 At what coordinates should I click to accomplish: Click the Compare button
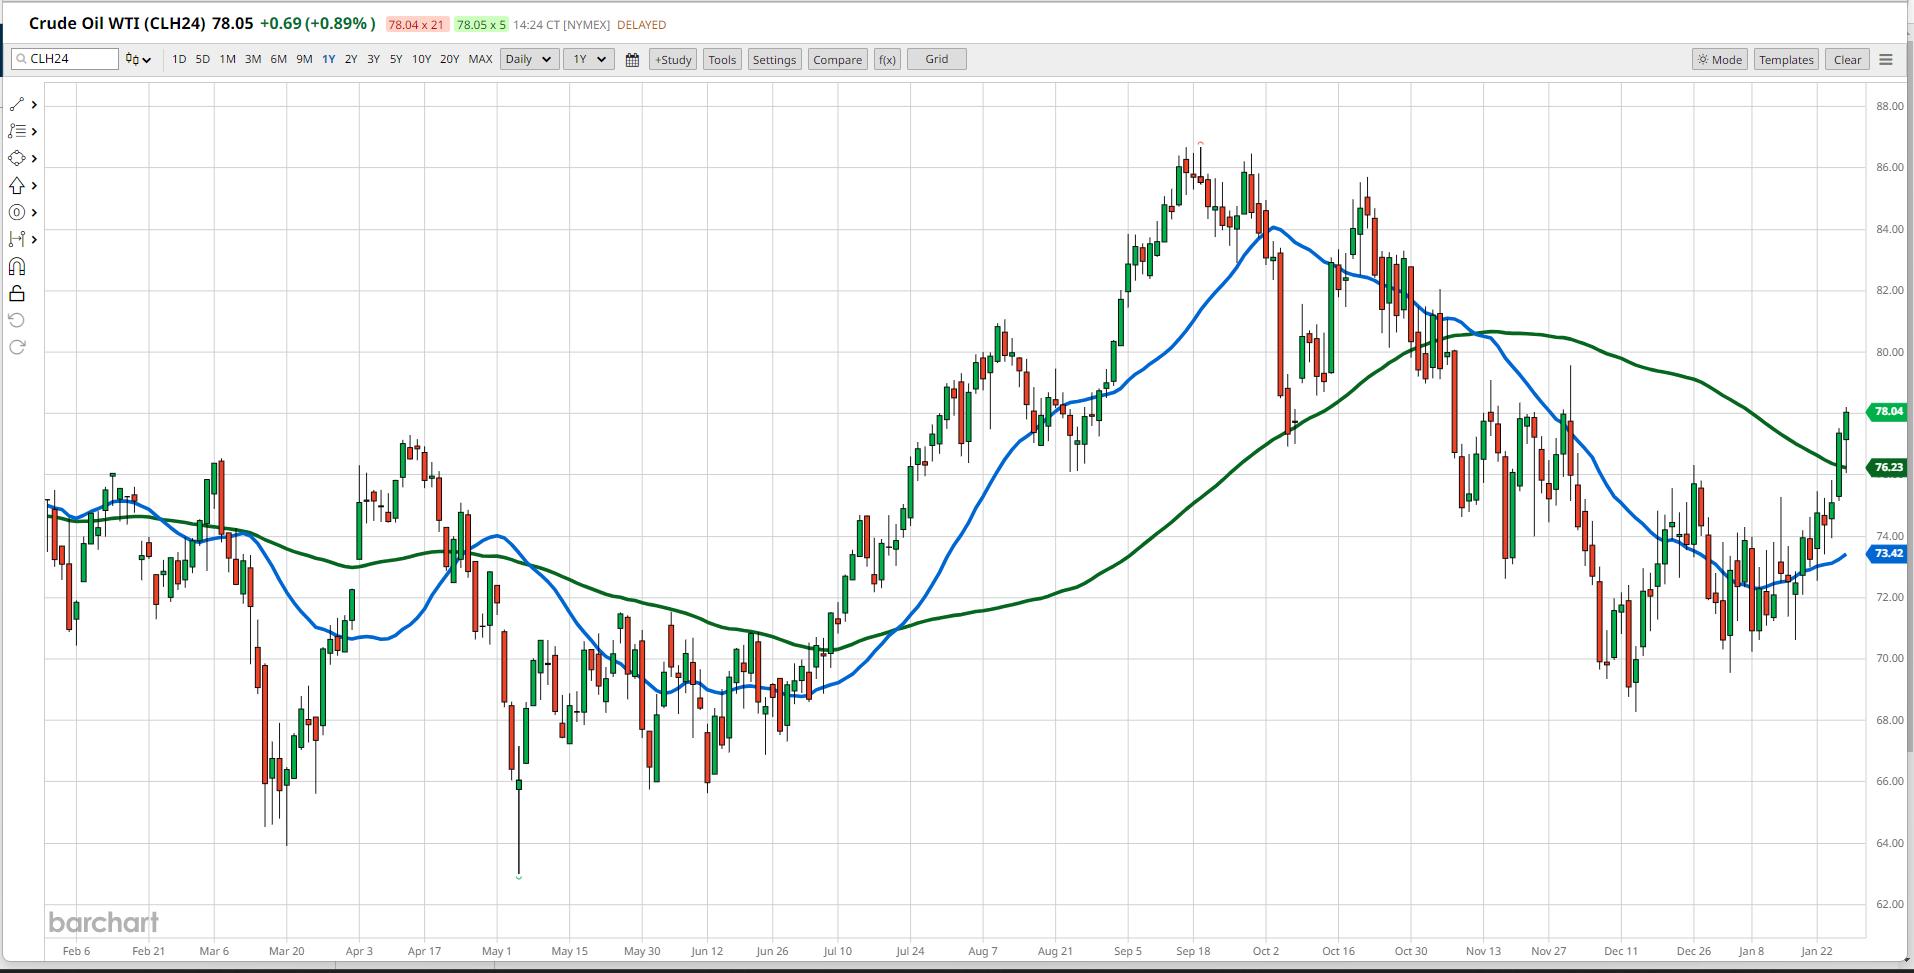(x=837, y=60)
